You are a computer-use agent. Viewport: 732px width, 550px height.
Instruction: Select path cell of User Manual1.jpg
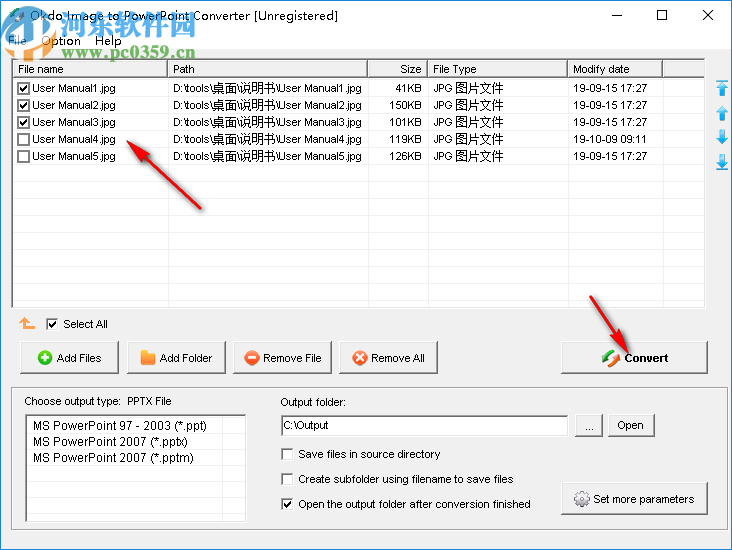pyautogui.click(x=267, y=88)
